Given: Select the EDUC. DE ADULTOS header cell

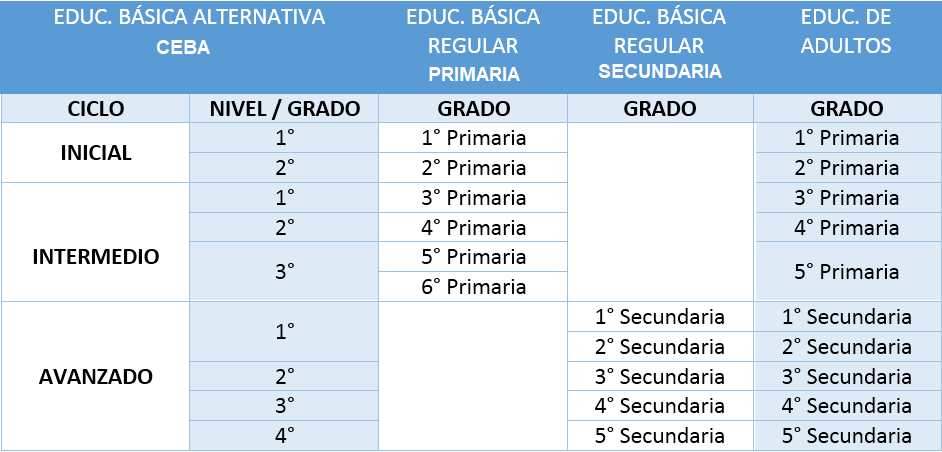Looking at the screenshot, I should (846, 32).
